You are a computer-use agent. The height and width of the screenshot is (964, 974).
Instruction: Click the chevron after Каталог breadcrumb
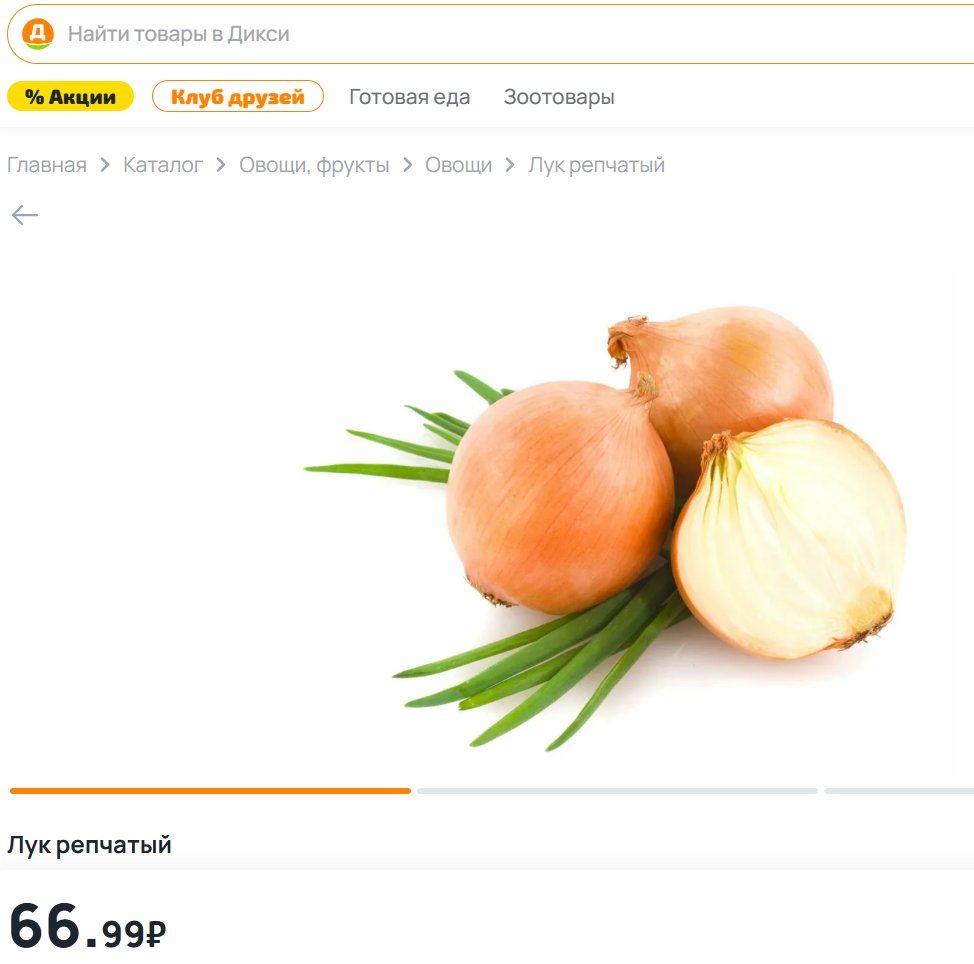(221, 165)
